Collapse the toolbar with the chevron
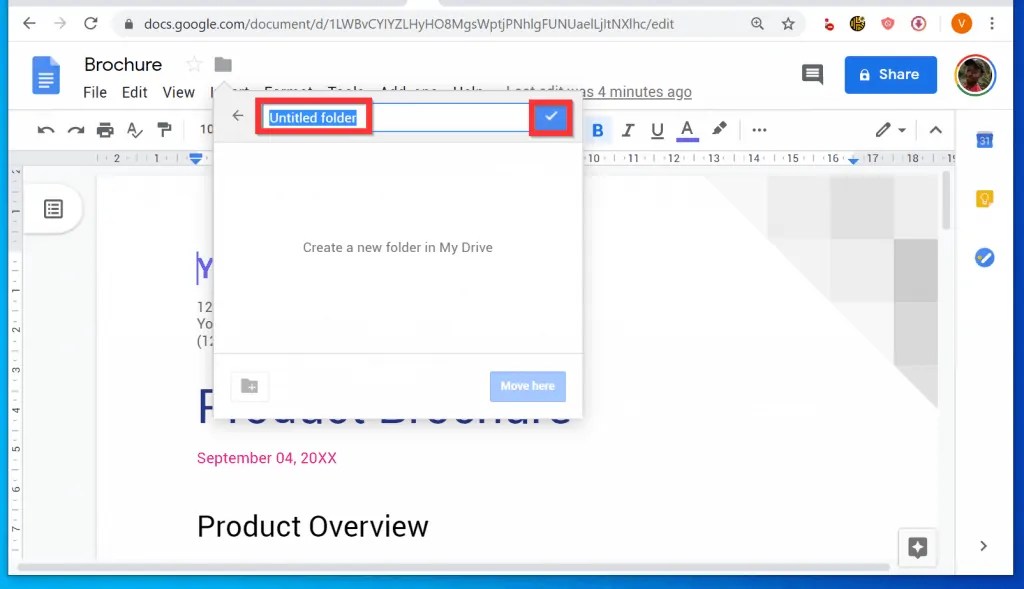Screen dimensions: 1024x589 pyautogui.click(x=936, y=130)
